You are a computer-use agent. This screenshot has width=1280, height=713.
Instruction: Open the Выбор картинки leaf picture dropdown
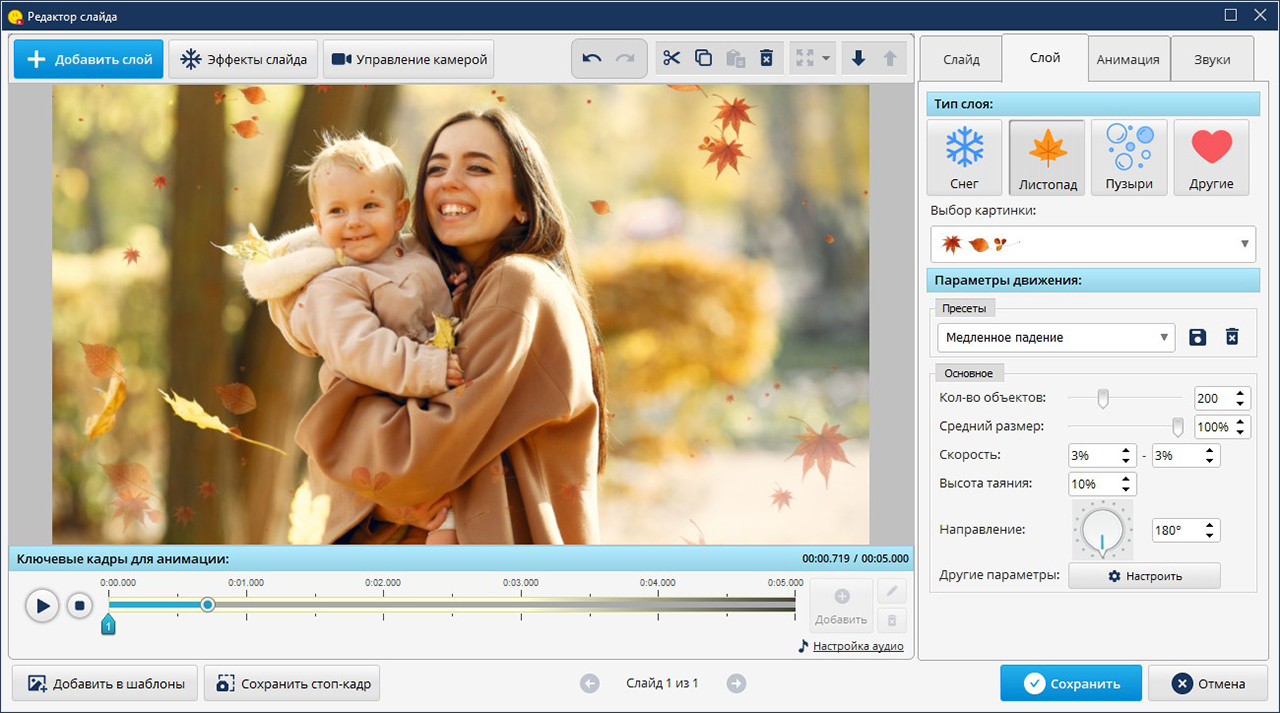pos(1093,244)
